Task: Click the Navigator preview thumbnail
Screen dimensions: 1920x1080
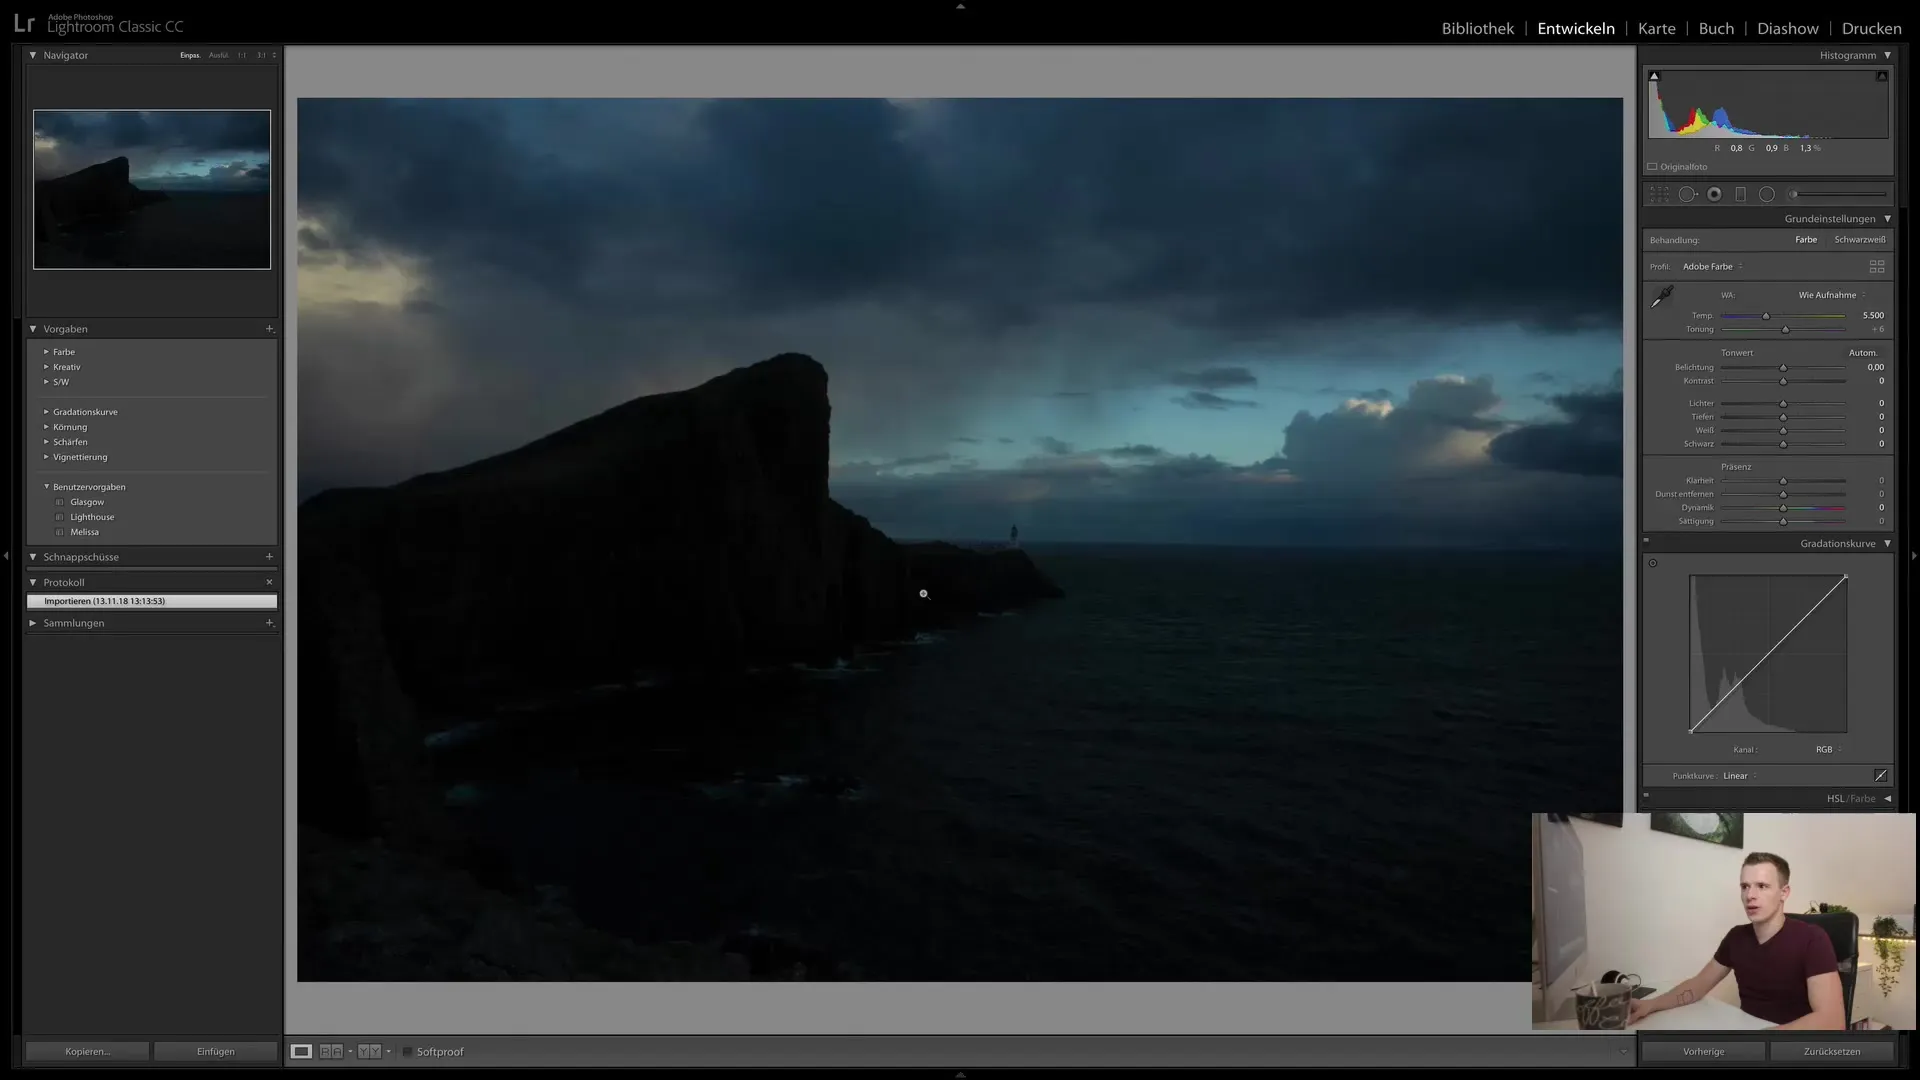Action: coord(152,189)
